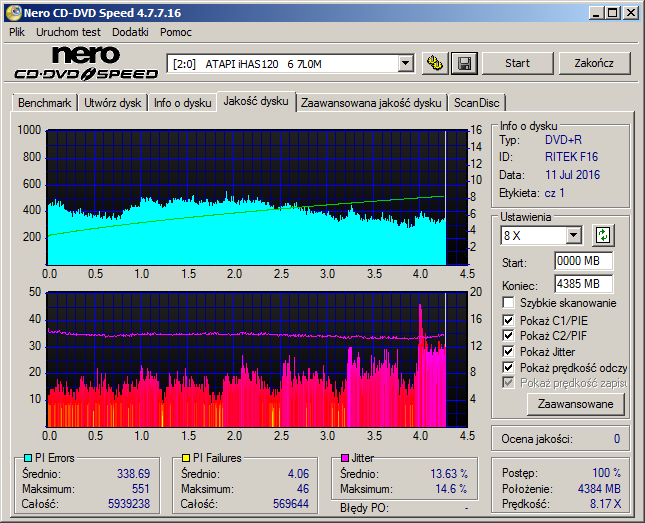Click the Zaawansowane button
The width and height of the screenshot is (645, 523).
pyautogui.click(x=575, y=404)
